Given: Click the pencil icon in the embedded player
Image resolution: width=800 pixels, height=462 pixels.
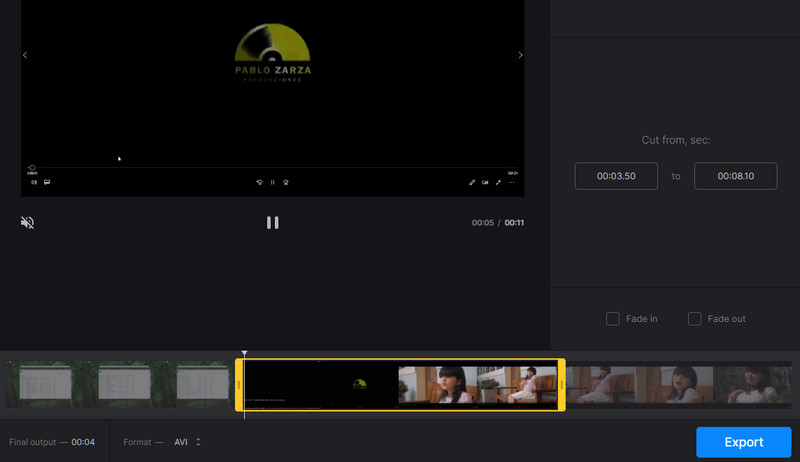Looking at the screenshot, I should coord(472,183).
